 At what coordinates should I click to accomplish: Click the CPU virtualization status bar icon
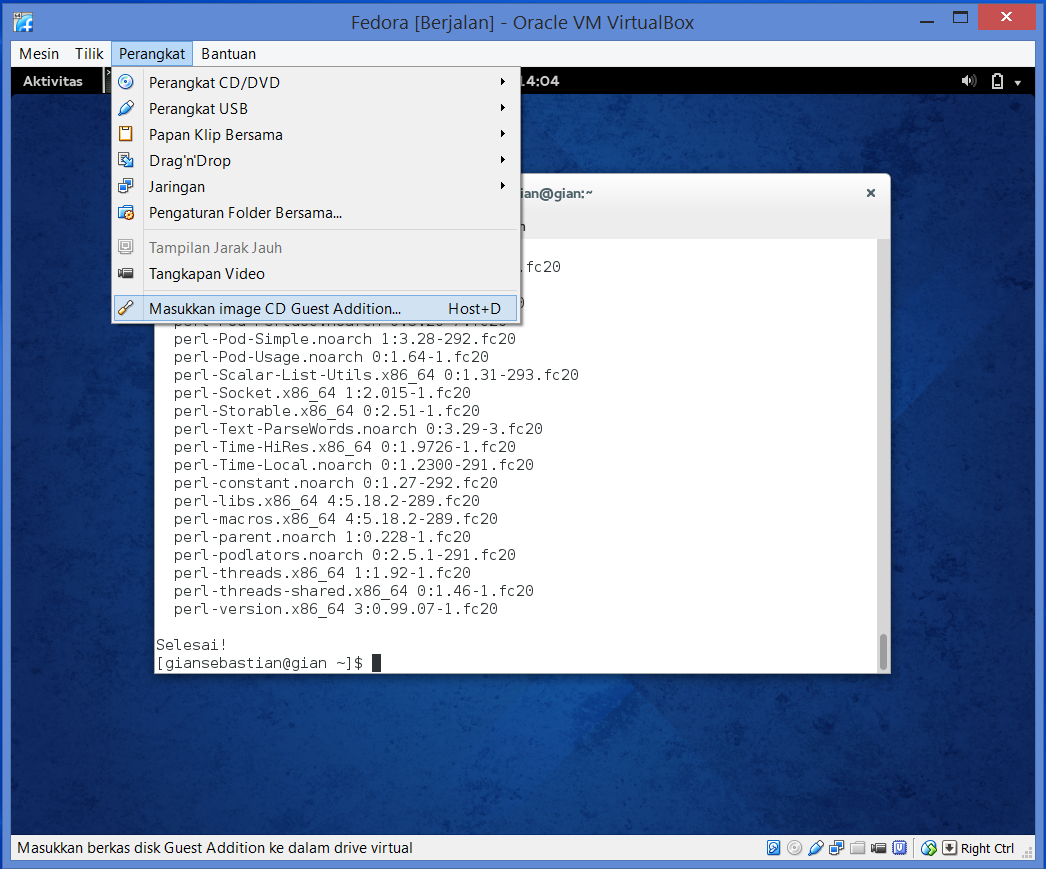click(x=900, y=848)
